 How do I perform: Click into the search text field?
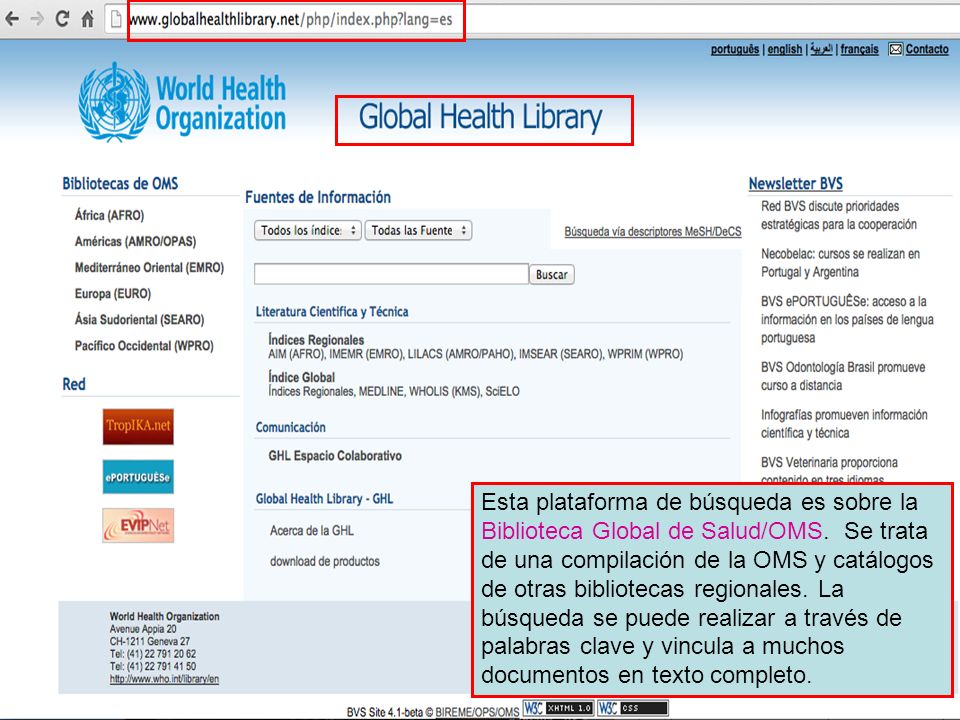tap(391, 274)
